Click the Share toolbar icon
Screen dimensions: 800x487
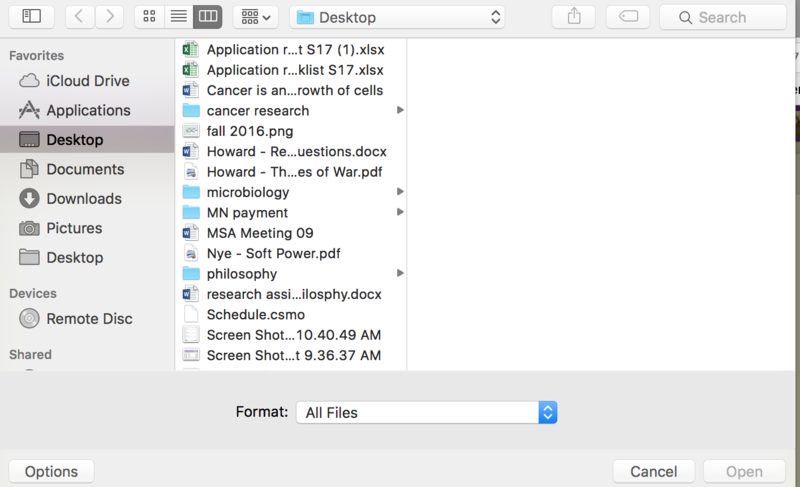(573, 16)
